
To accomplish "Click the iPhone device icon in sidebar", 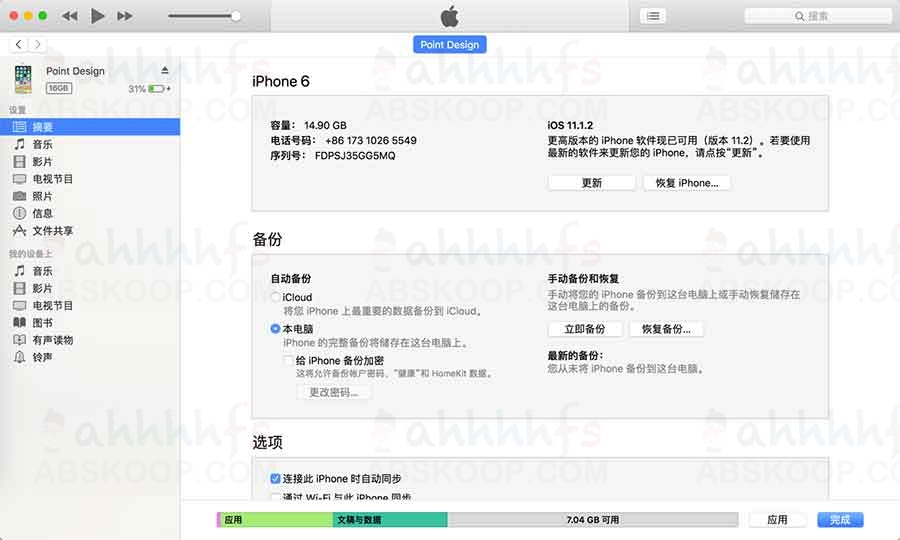I will (24, 79).
